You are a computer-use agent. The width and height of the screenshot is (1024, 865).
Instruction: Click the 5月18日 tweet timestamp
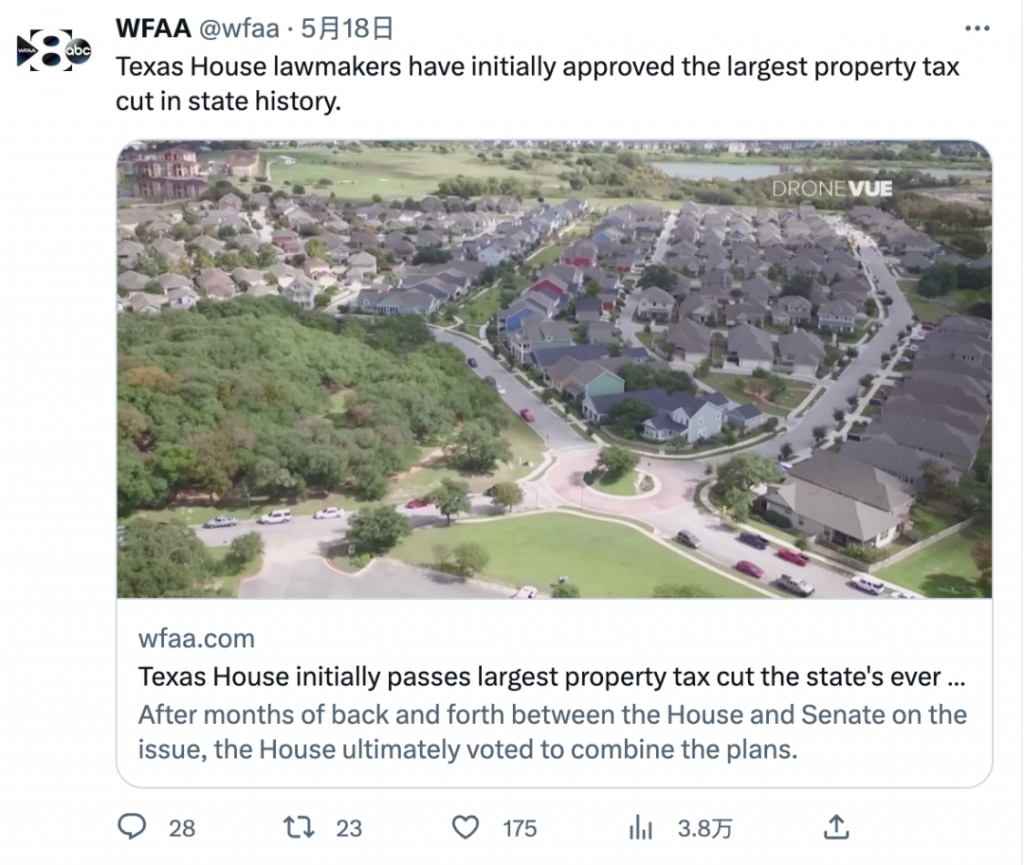pos(347,29)
